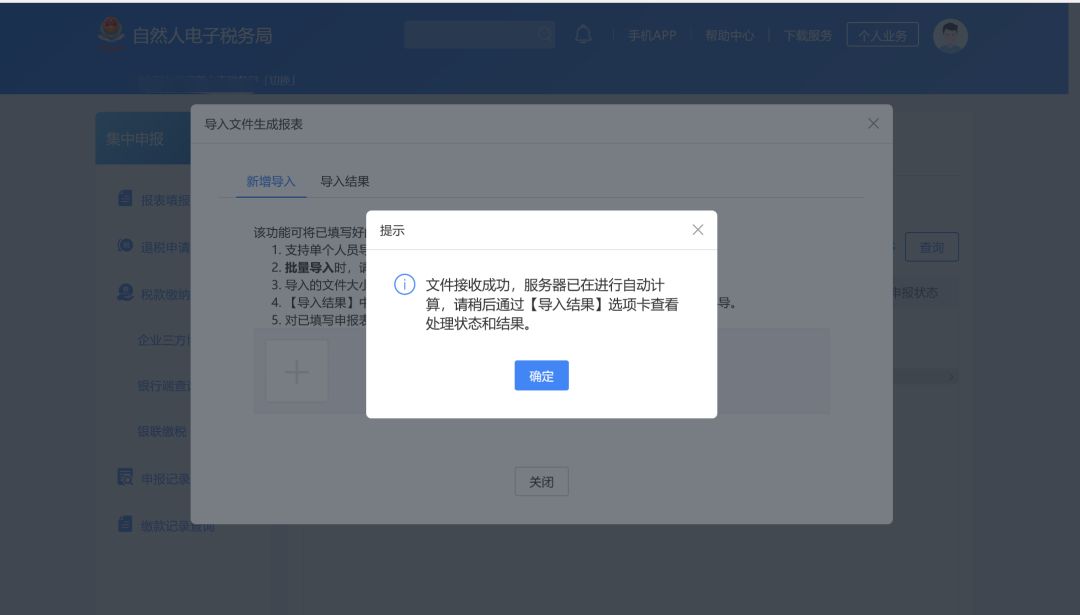
Task: Click the 申报记录 sidebar icon
Action: 125,477
